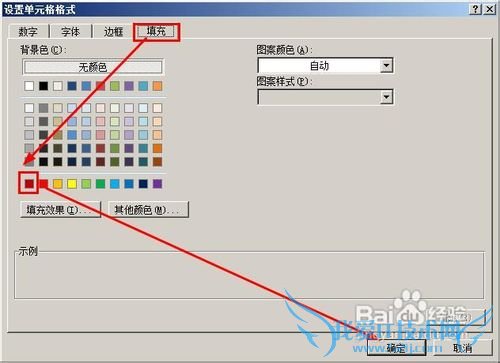Pick dark navy in standard colors row
500x363 pixels.
pyautogui.click(x=143, y=184)
